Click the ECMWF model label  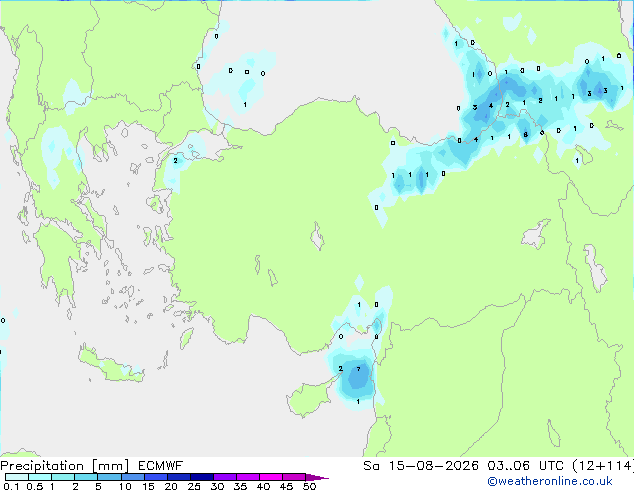(161, 466)
